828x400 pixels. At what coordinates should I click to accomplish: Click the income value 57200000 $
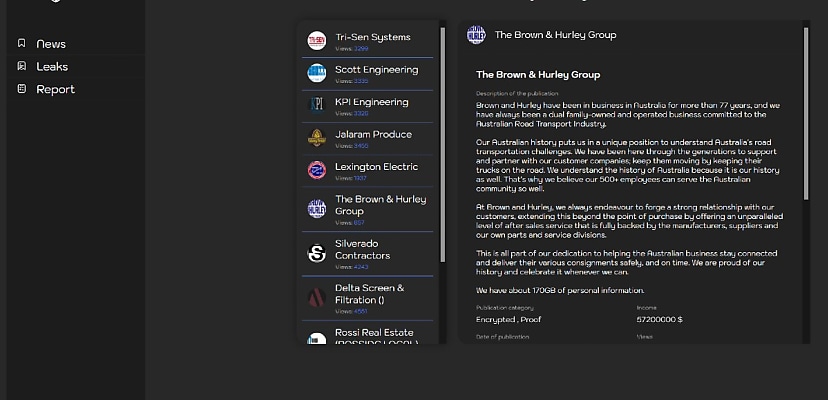pyautogui.click(x=660, y=320)
